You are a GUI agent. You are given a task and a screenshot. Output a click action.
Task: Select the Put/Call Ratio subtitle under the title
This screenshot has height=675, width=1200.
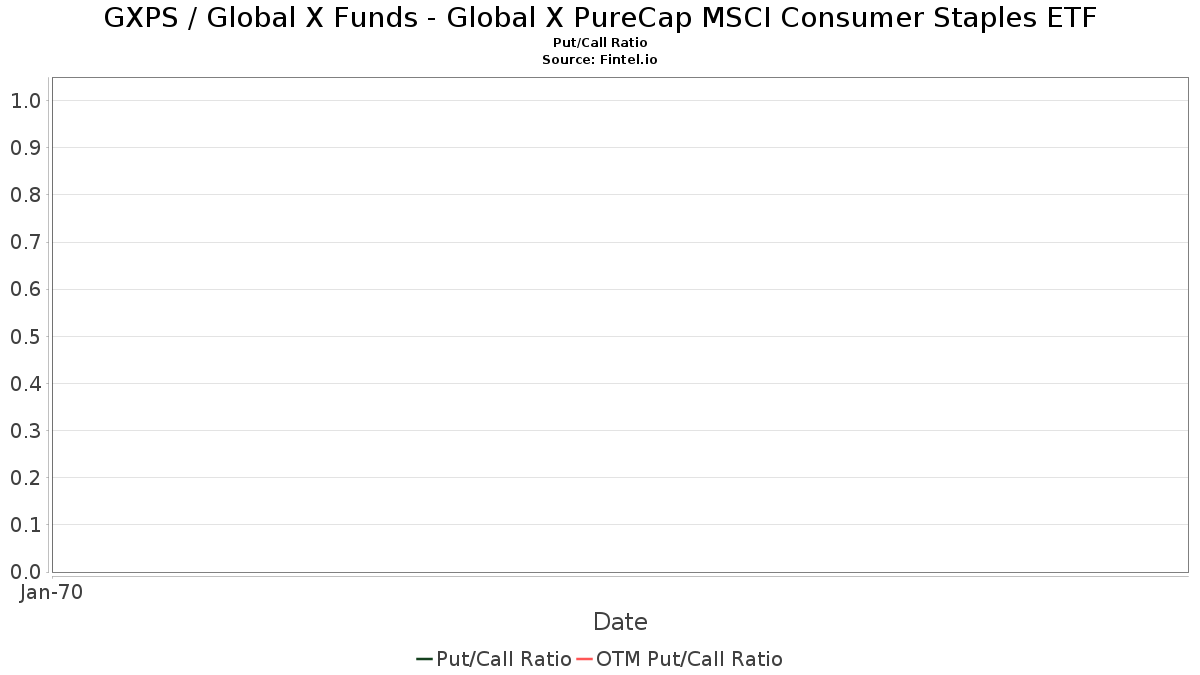(600, 43)
